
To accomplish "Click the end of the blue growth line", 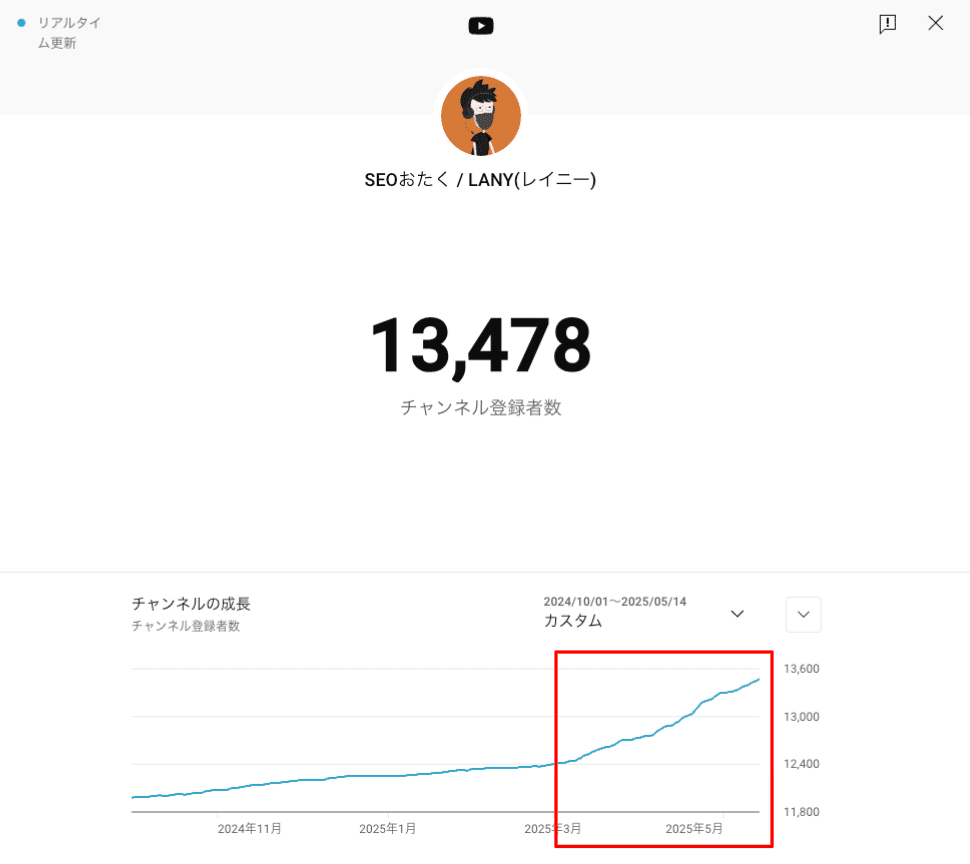I will pyautogui.click(x=758, y=680).
